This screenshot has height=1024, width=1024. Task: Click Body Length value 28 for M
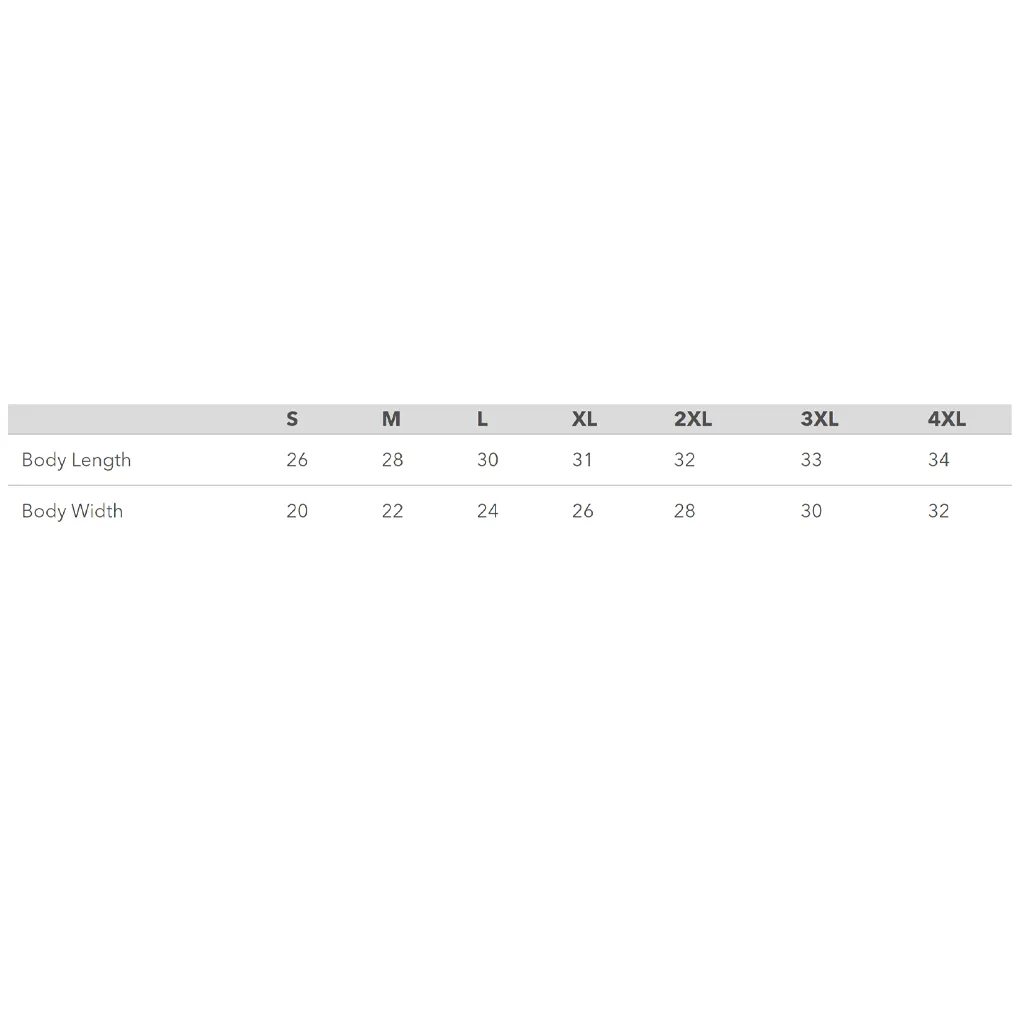pyautogui.click(x=392, y=460)
